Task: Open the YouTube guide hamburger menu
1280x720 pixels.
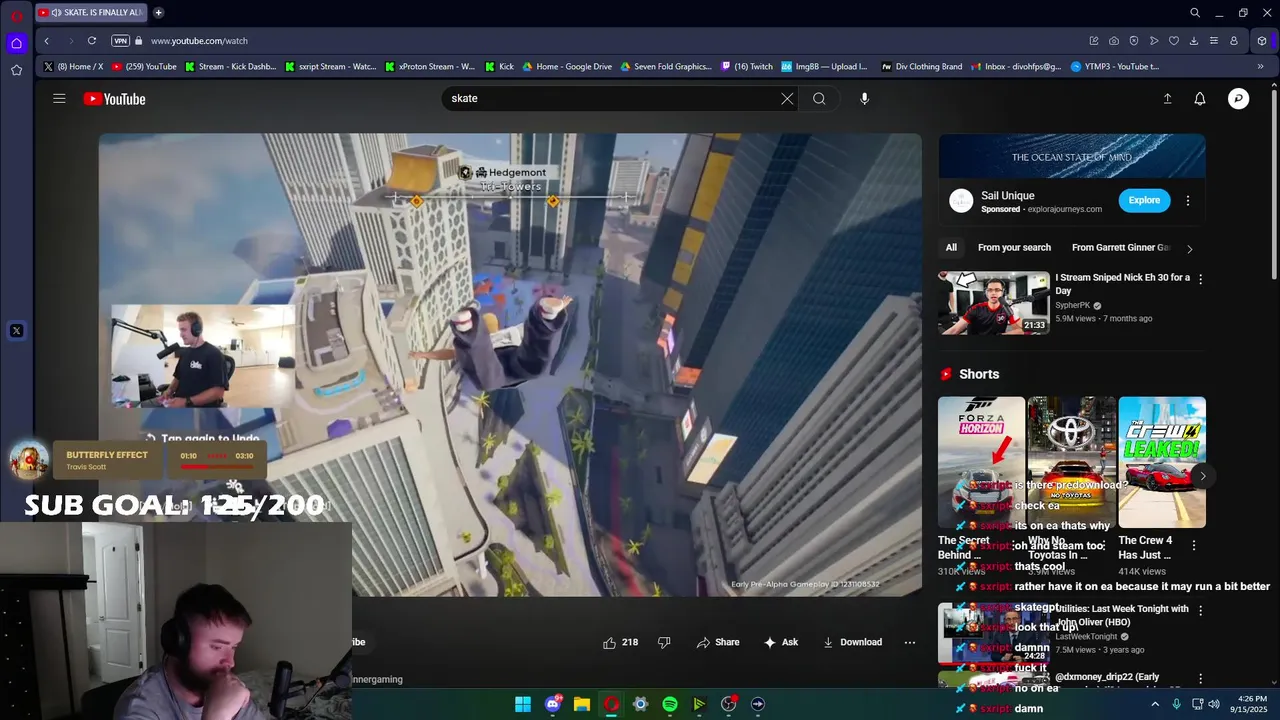Action: pyautogui.click(x=59, y=98)
